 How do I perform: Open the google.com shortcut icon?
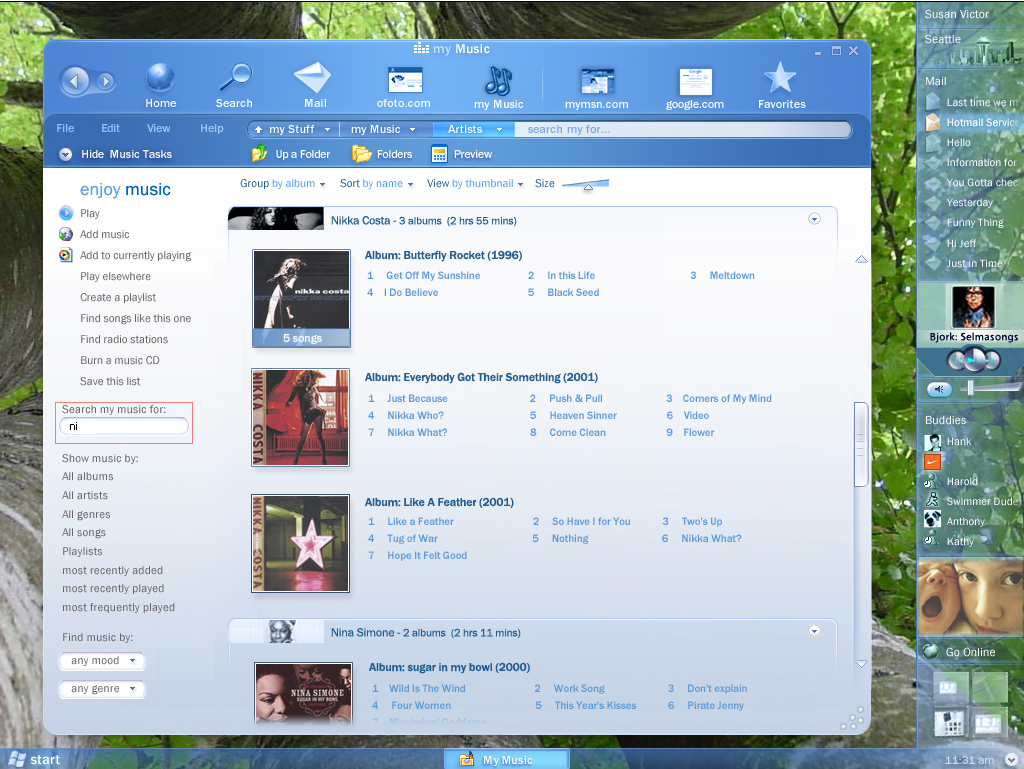[x=695, y=82]
